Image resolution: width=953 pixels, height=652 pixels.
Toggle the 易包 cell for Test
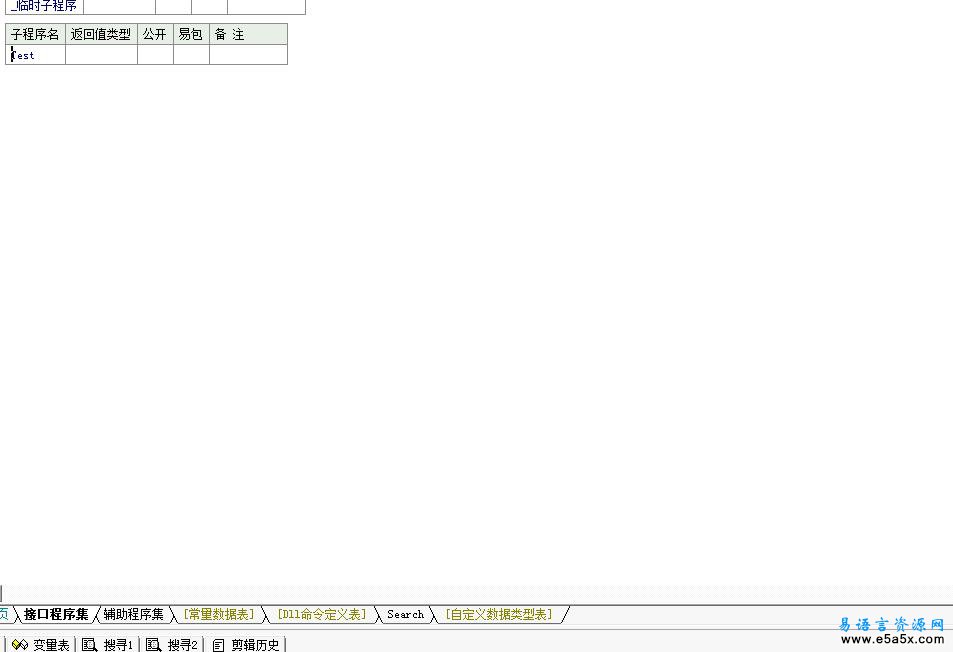click(x=191, y=55)
